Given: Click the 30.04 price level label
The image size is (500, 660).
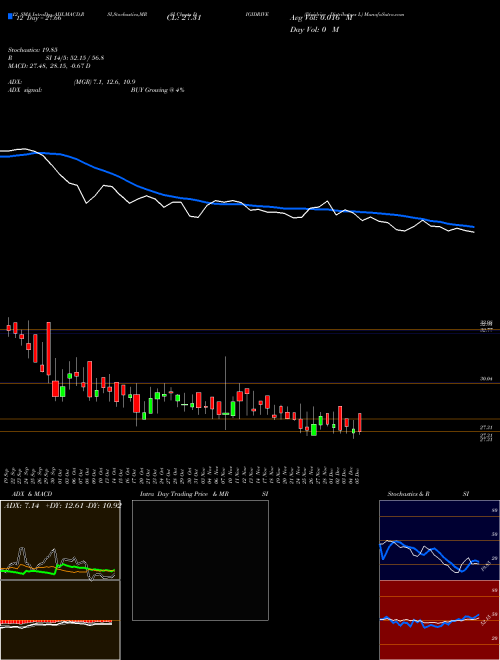Looking at the screenshot, I should (x=486, y=379).
